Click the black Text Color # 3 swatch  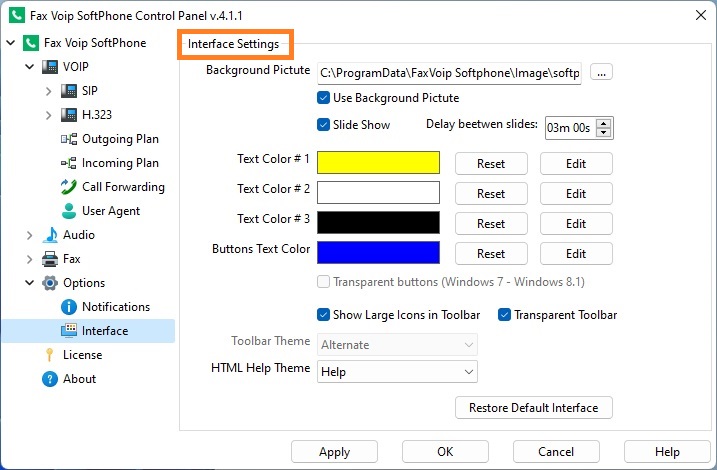(x=379, y=223)
